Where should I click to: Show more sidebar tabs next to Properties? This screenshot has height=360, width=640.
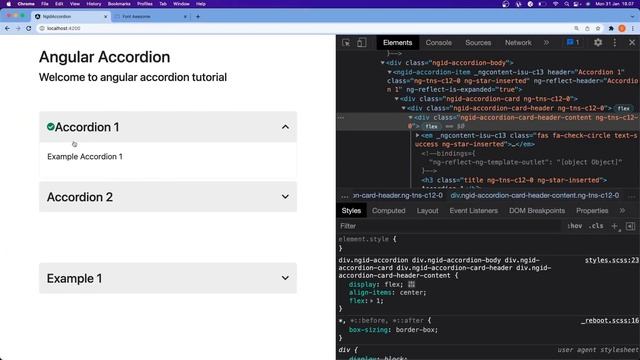click(x=622, y=211)
